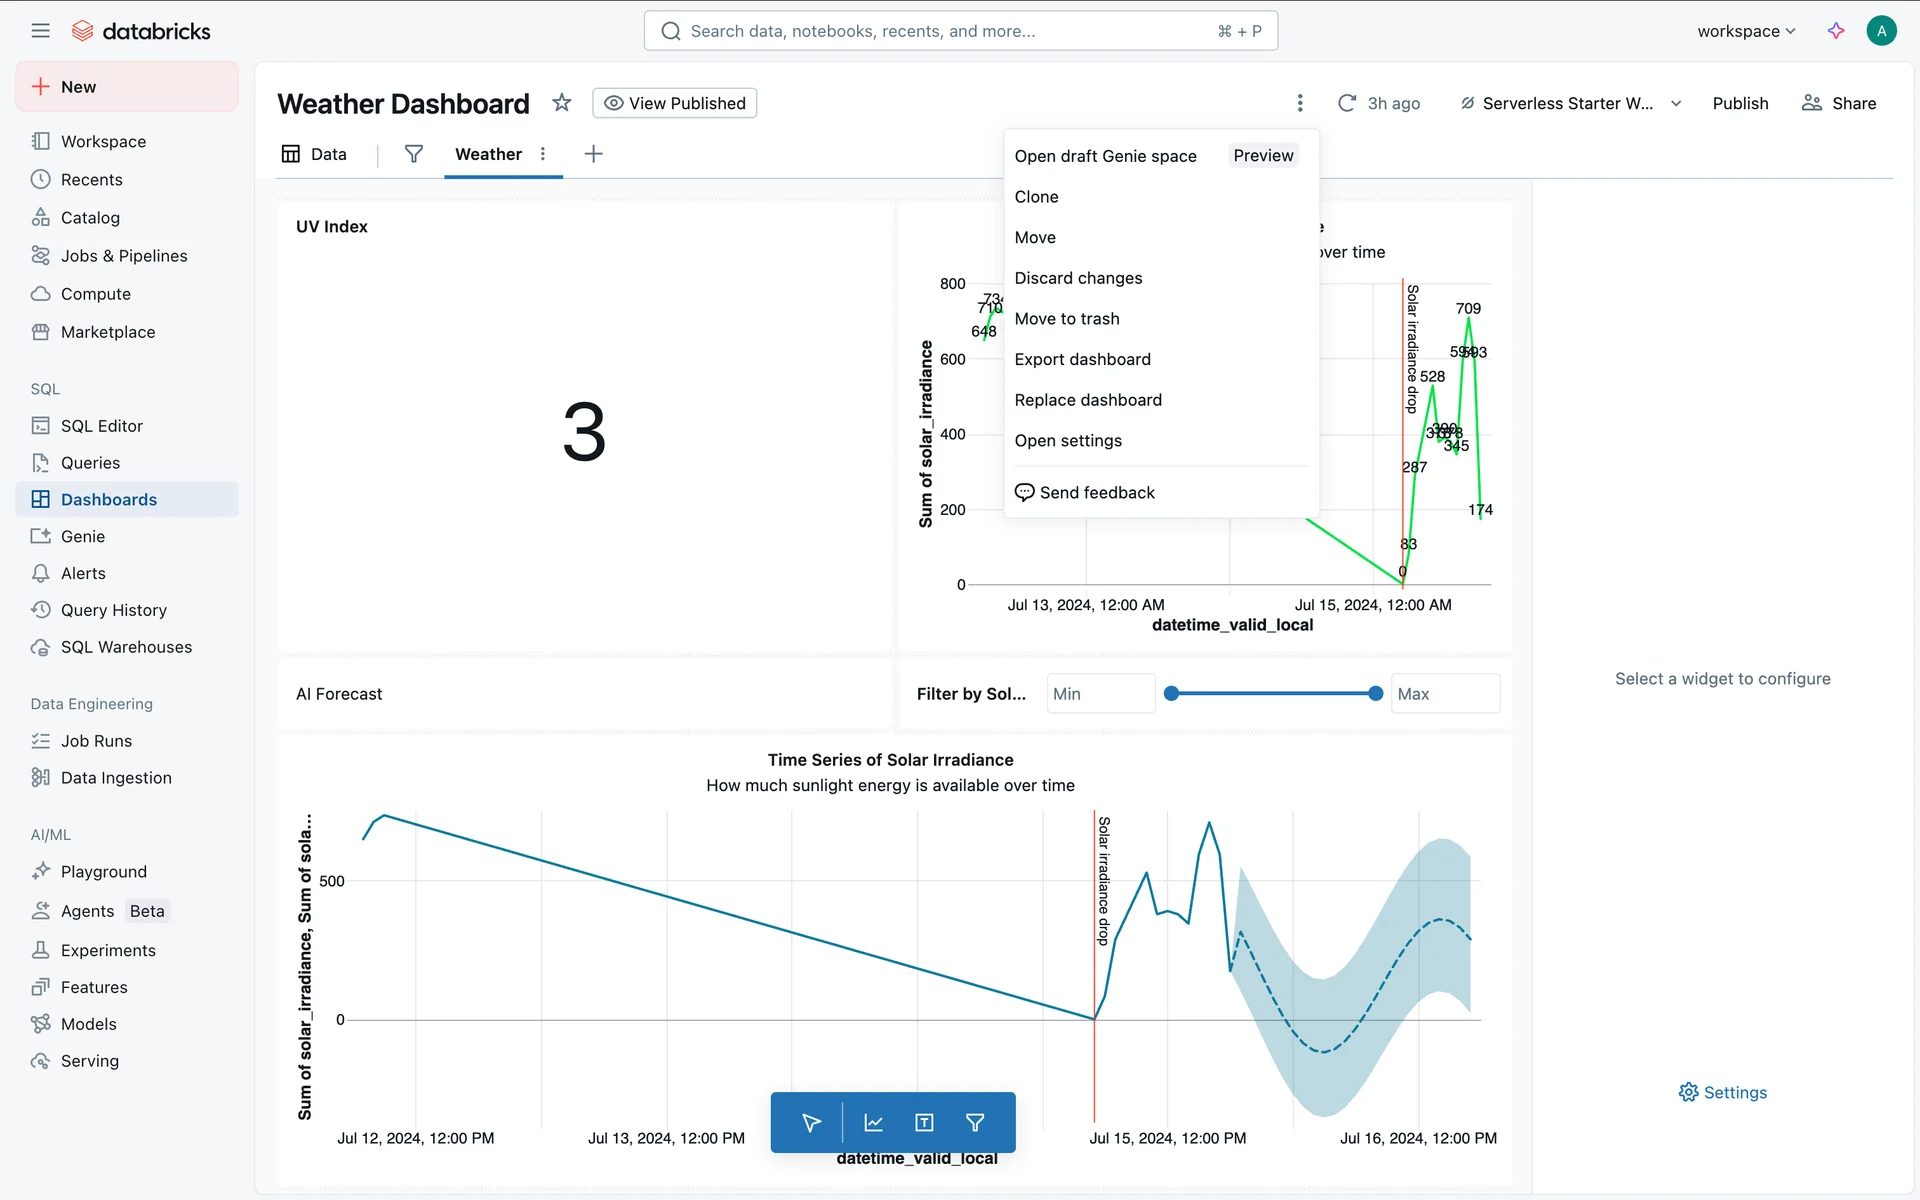Select the add visualization chart tool
Viewport: 1920px width, 1200px height.
coord(873,1123)
